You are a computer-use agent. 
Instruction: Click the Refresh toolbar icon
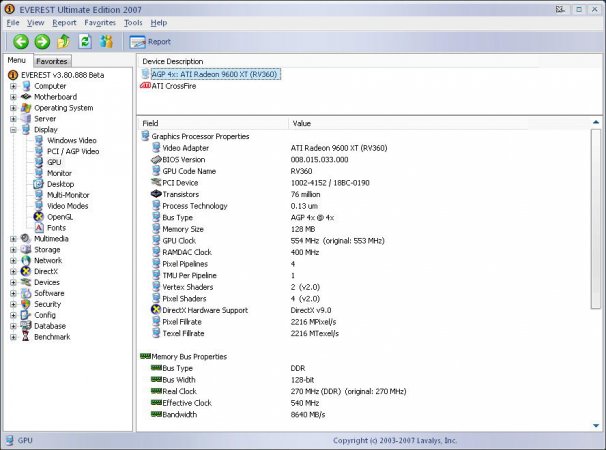coord(85,41)
